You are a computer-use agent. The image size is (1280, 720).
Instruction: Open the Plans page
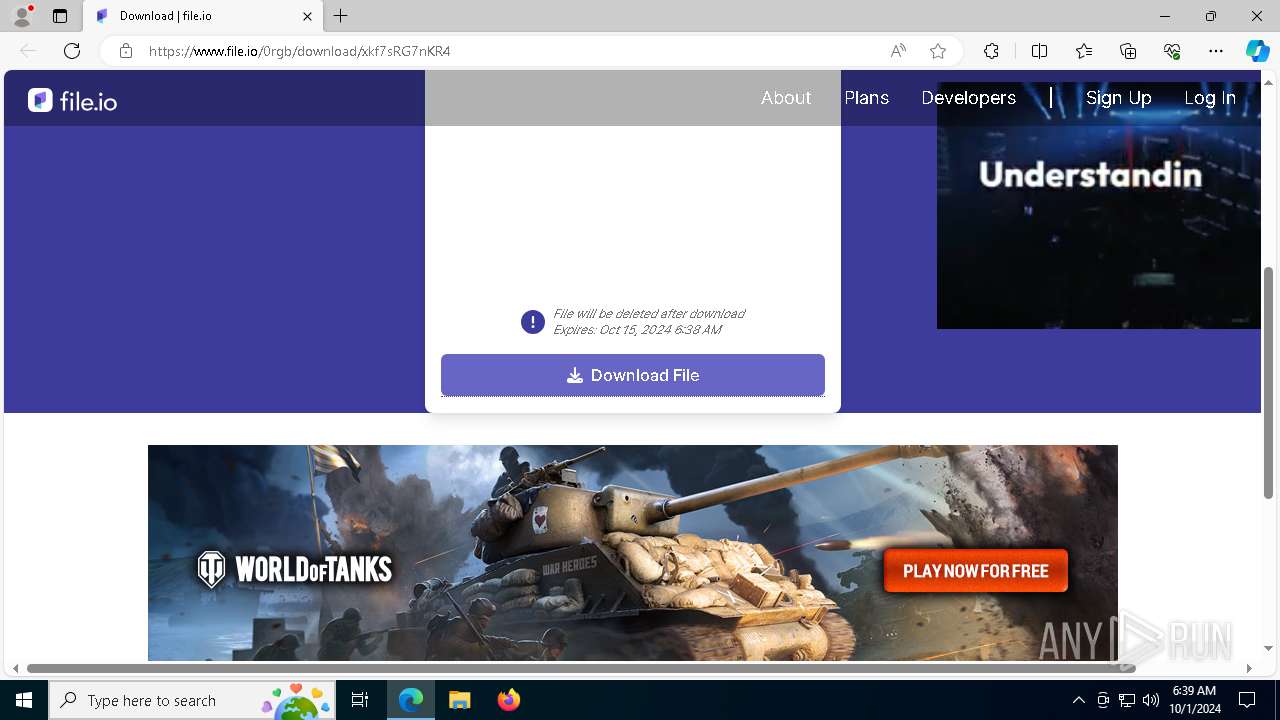pyautogui.click(x=867, y=98)
